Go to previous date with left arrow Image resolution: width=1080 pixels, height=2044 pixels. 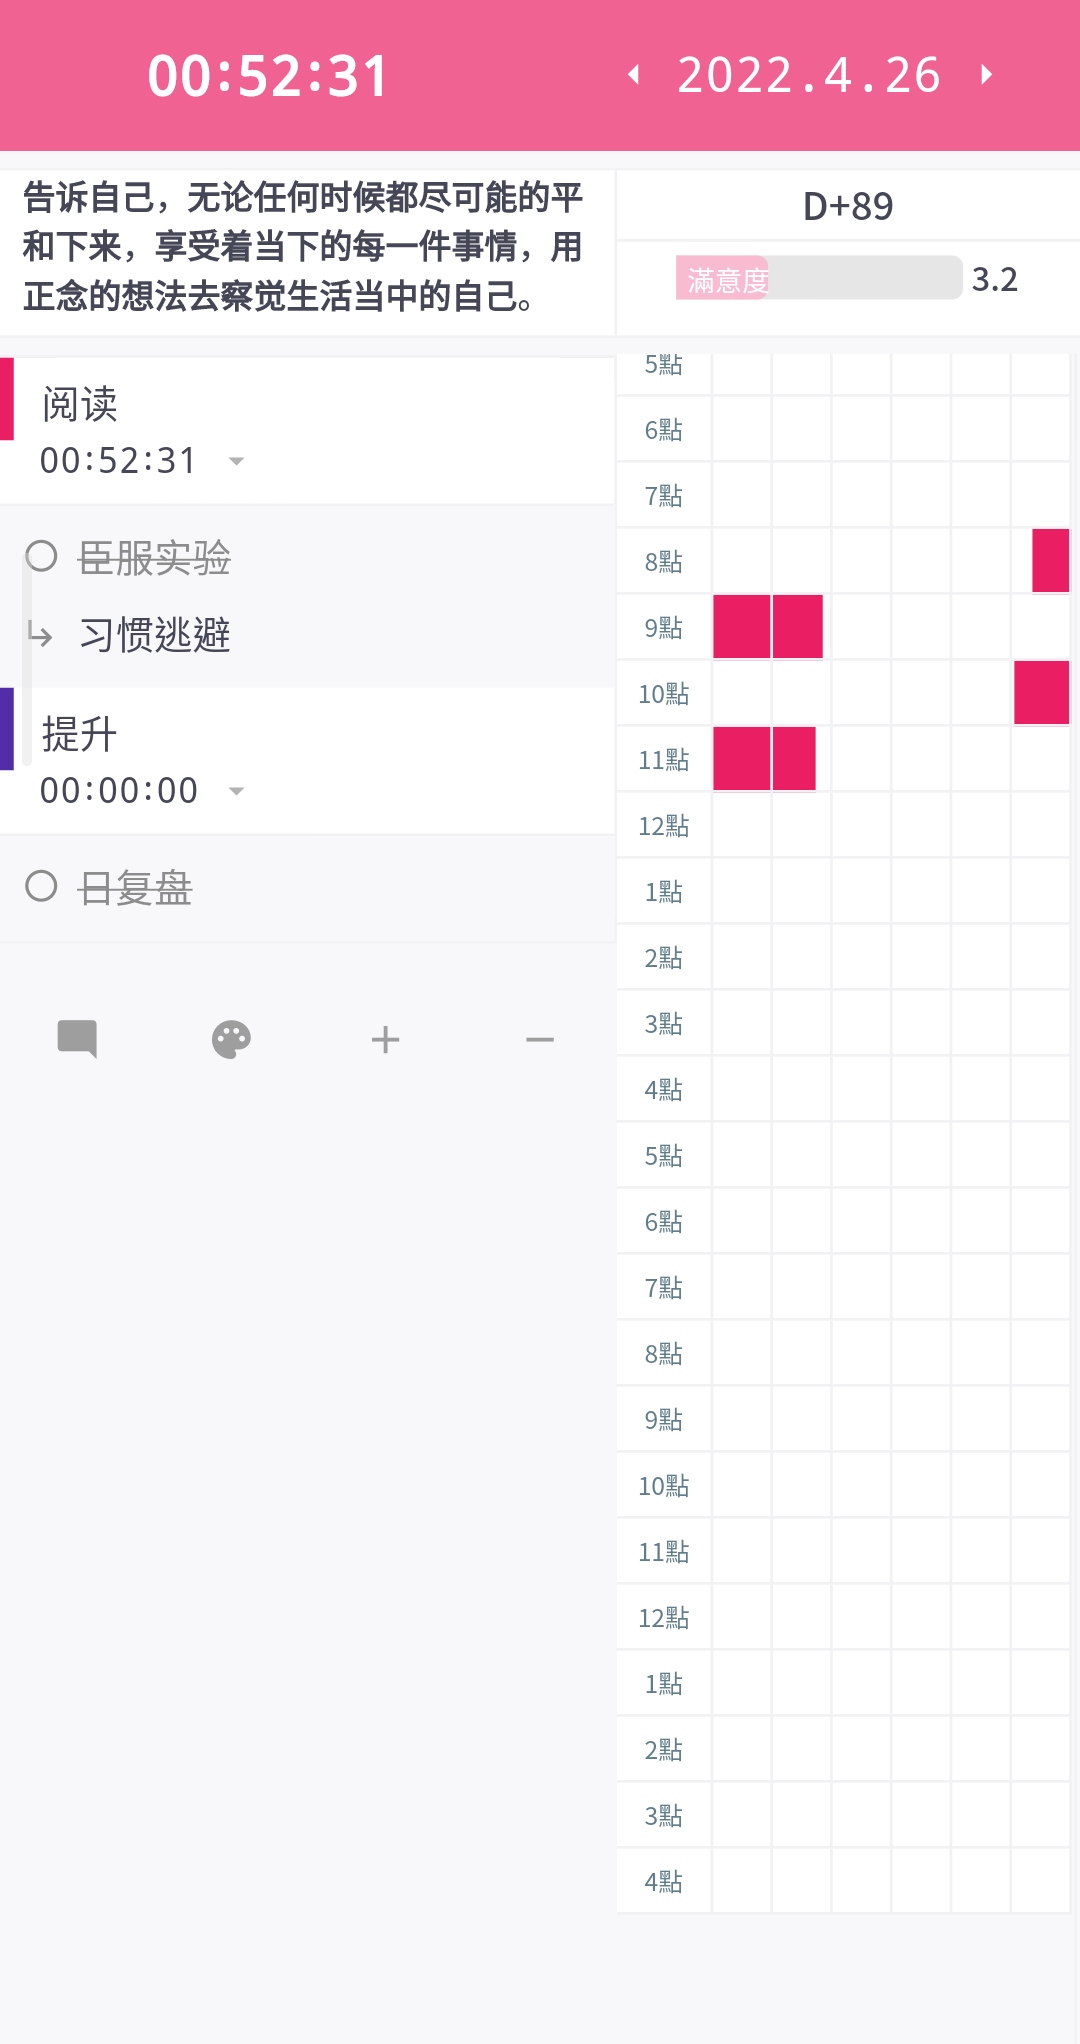(633, 75)
